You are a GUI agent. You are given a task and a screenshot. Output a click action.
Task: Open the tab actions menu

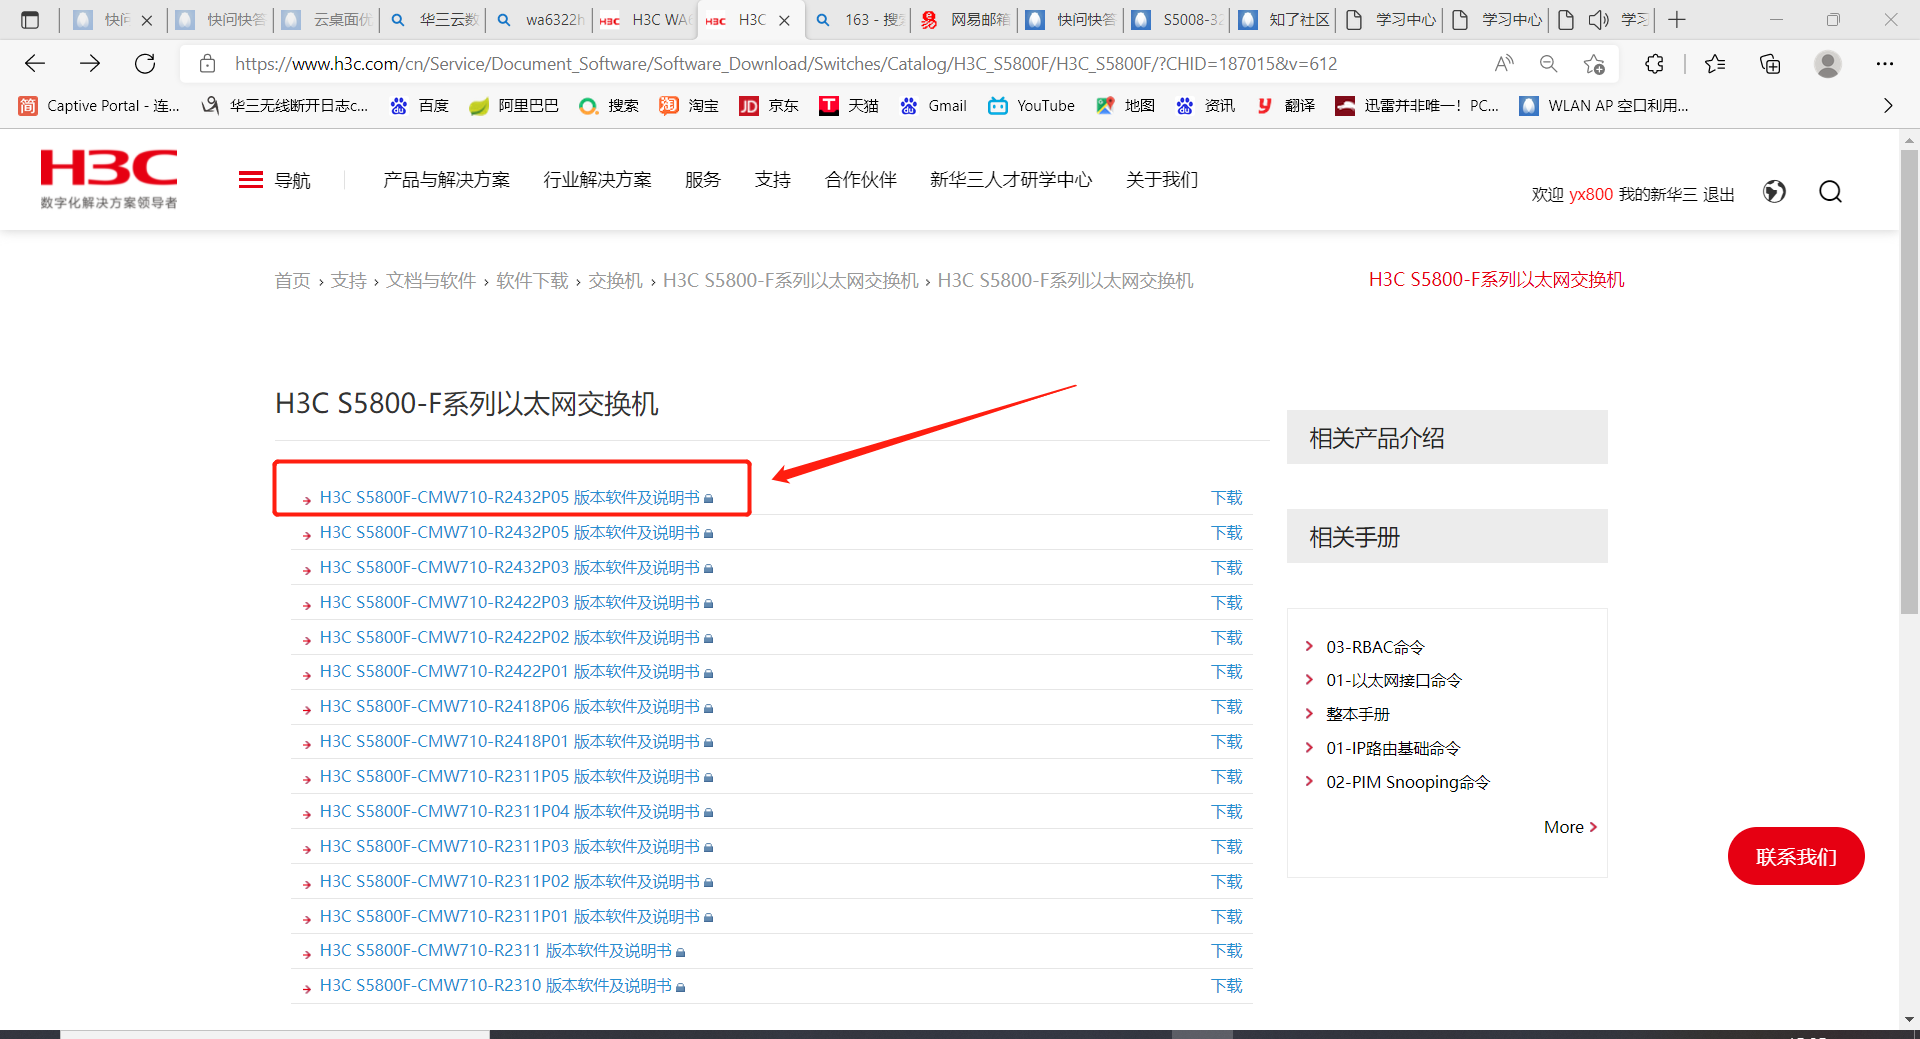pyautogui.click(x=30, y=20)
